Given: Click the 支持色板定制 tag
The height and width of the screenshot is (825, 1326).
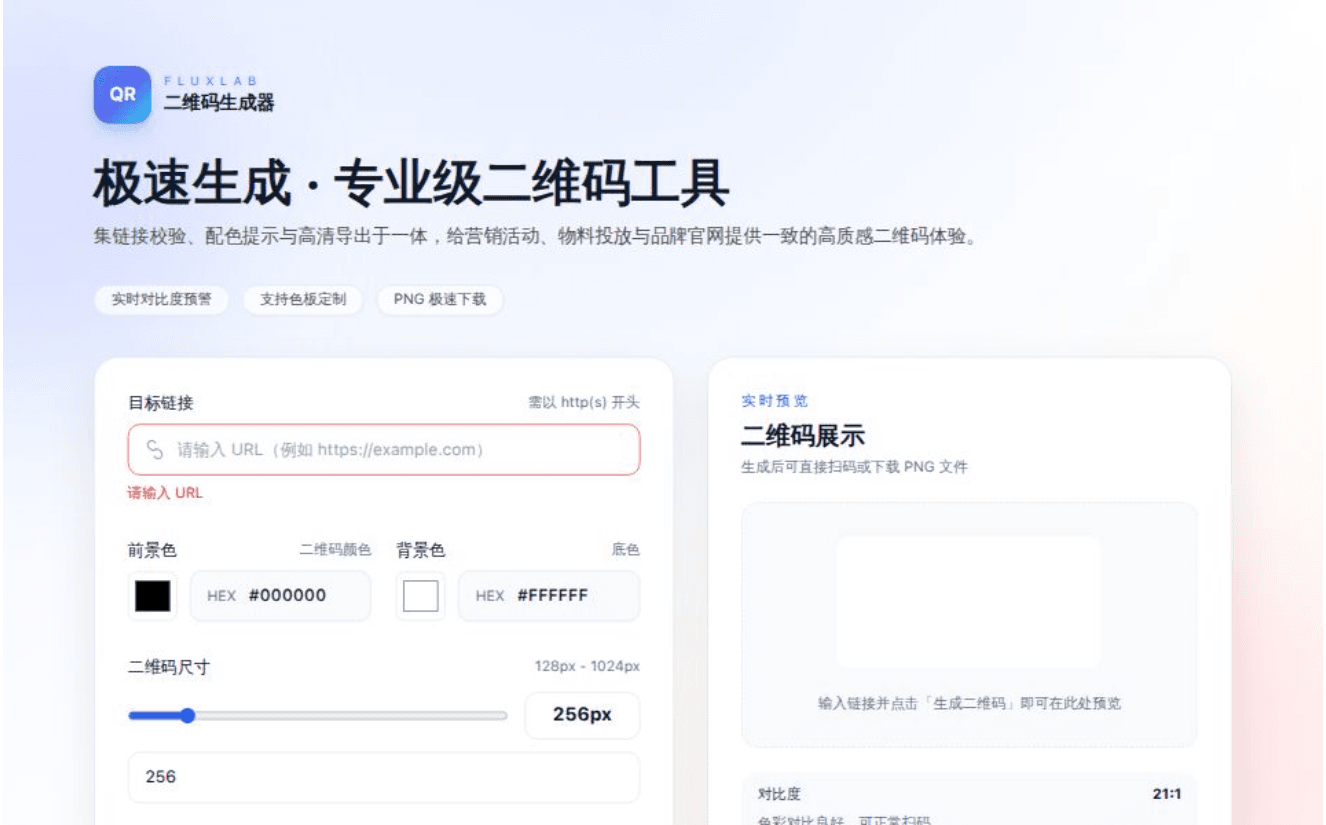Looking at the screenshot, I should (302, 299).
